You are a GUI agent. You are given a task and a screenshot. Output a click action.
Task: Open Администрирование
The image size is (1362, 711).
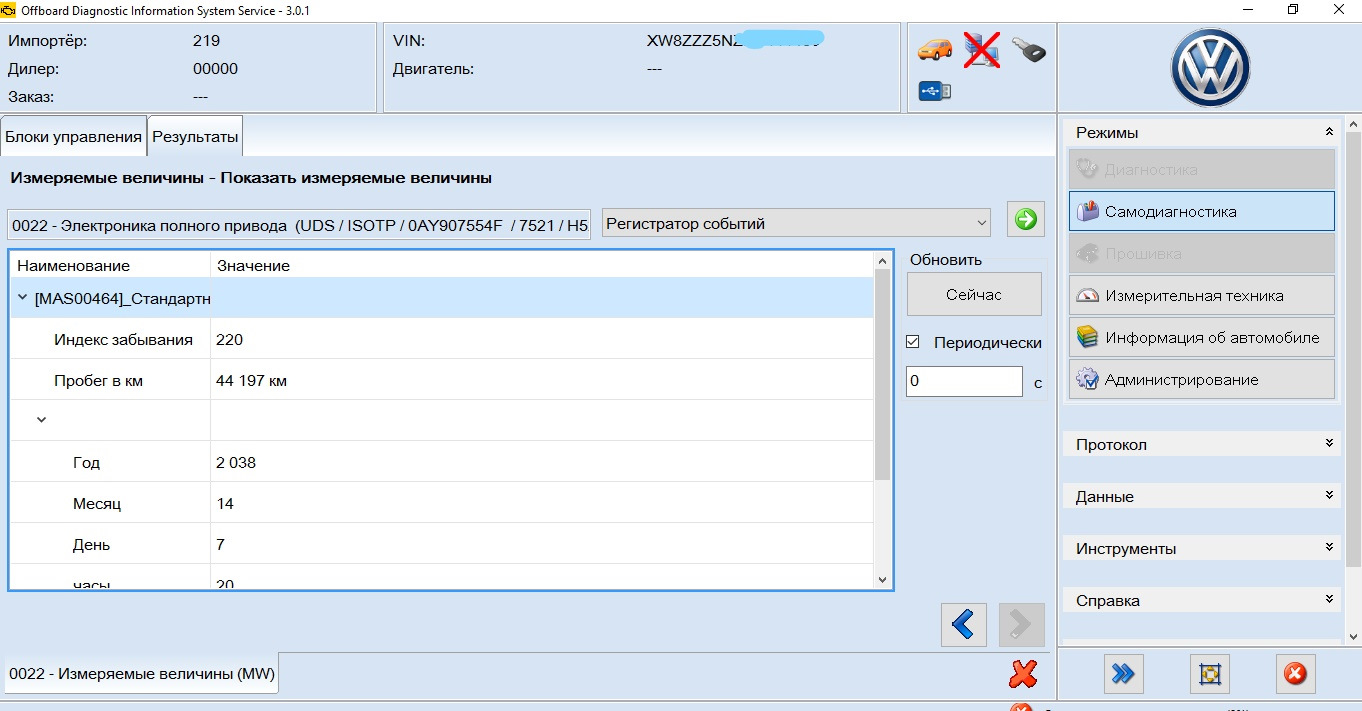[x=1202, y=379]
